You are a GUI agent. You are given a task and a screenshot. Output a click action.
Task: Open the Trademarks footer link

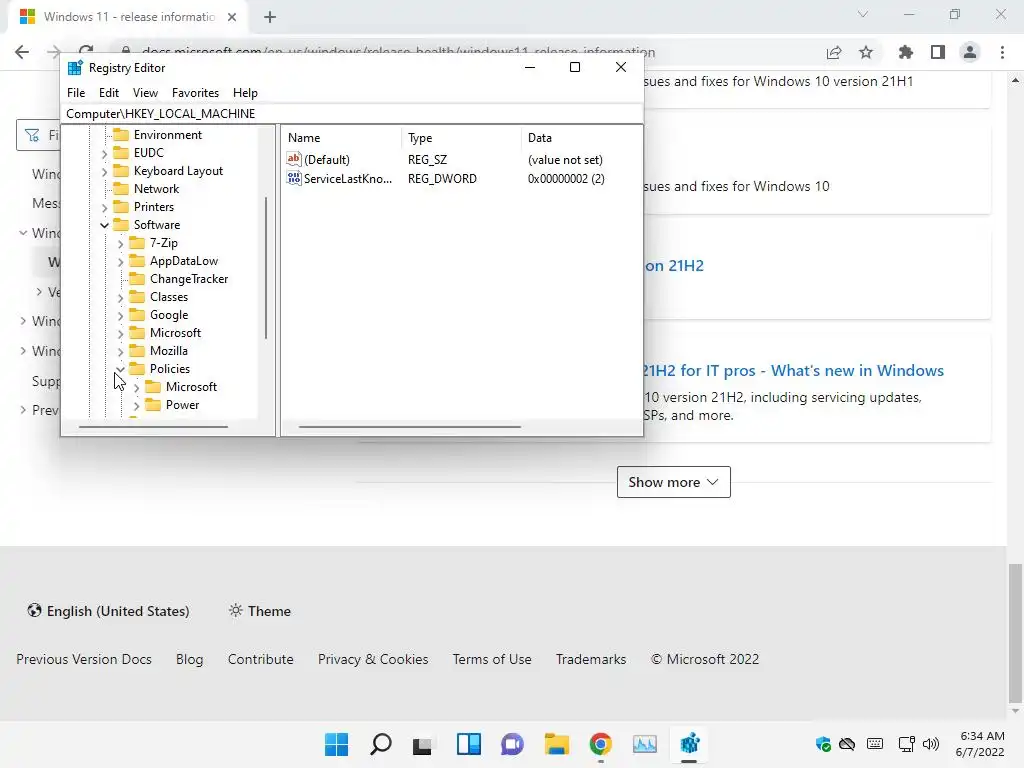[591, 659]
